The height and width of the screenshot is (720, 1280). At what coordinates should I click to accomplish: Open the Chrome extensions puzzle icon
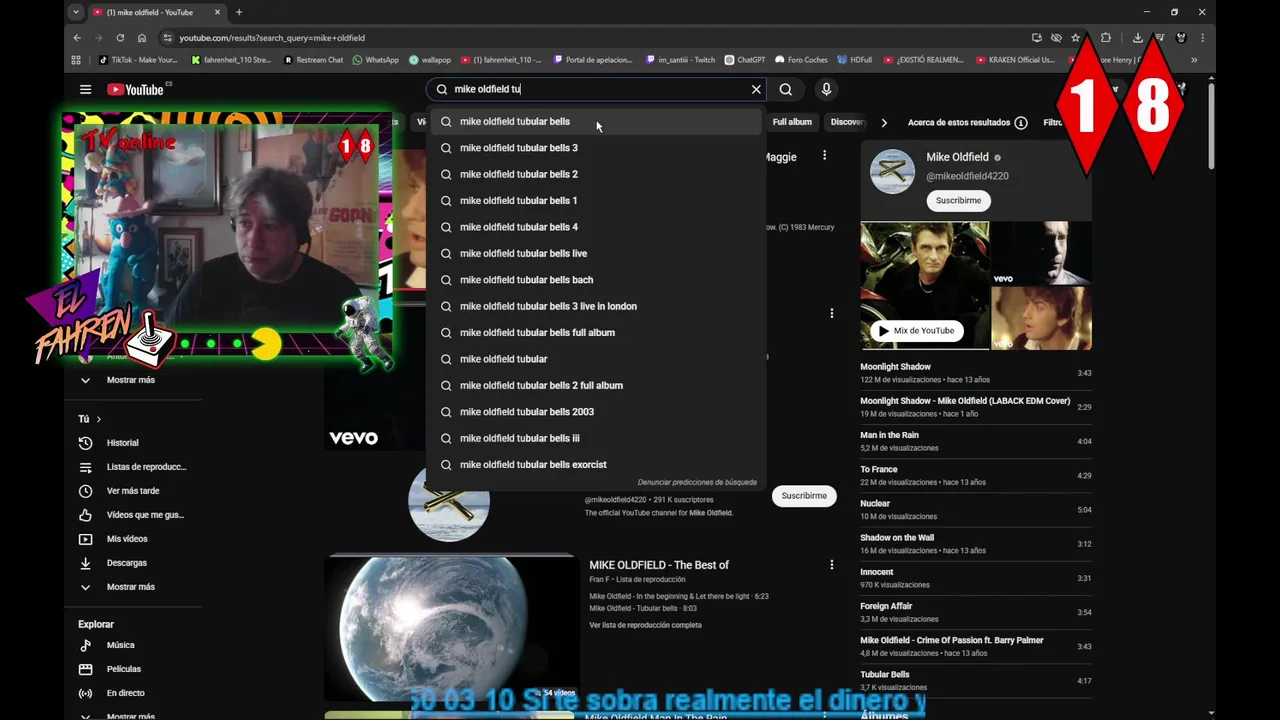(x=1106, y=38)
